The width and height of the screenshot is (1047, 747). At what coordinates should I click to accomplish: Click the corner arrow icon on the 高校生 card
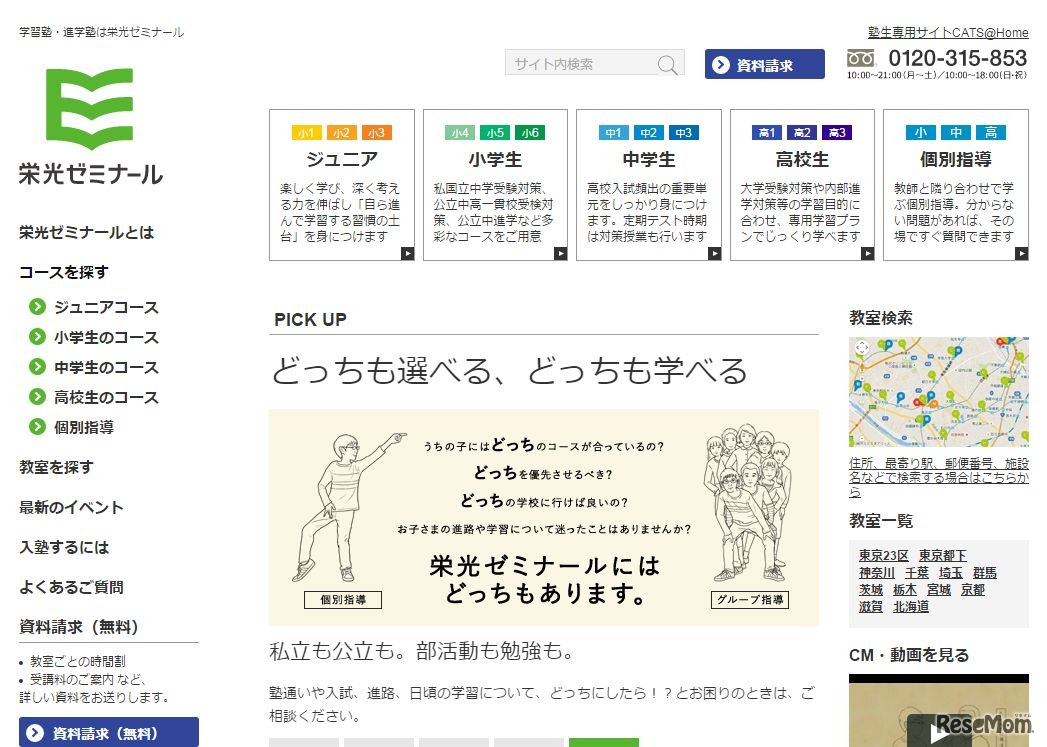point(867,253)
